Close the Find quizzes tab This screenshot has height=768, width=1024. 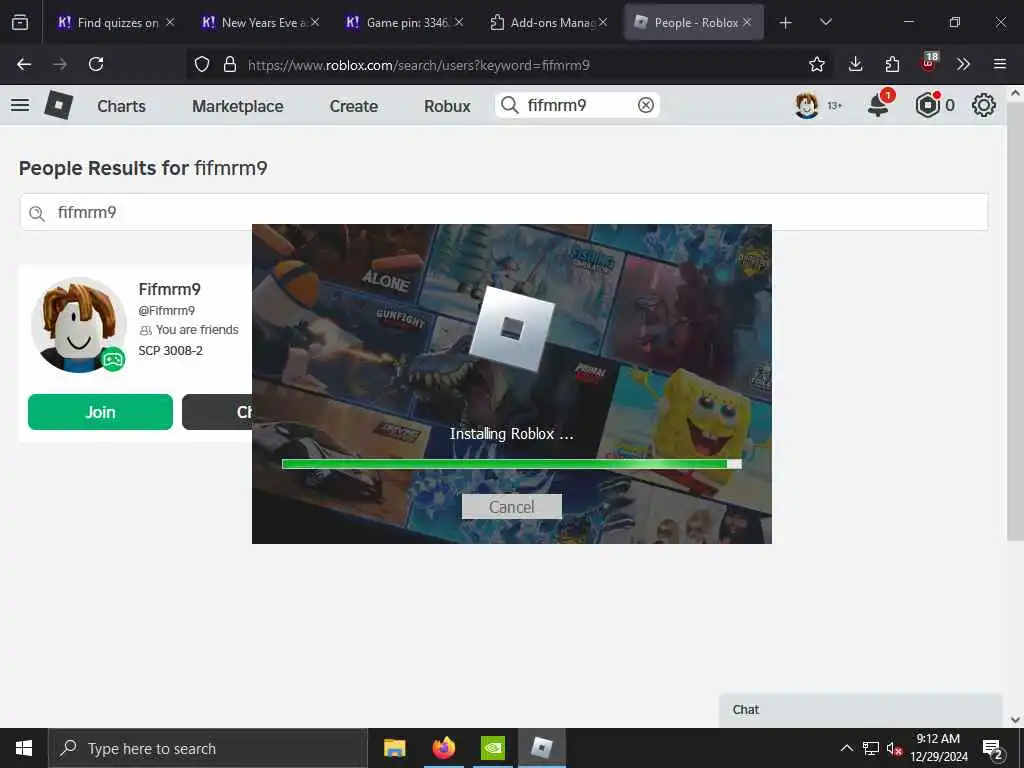coord(170,22)
